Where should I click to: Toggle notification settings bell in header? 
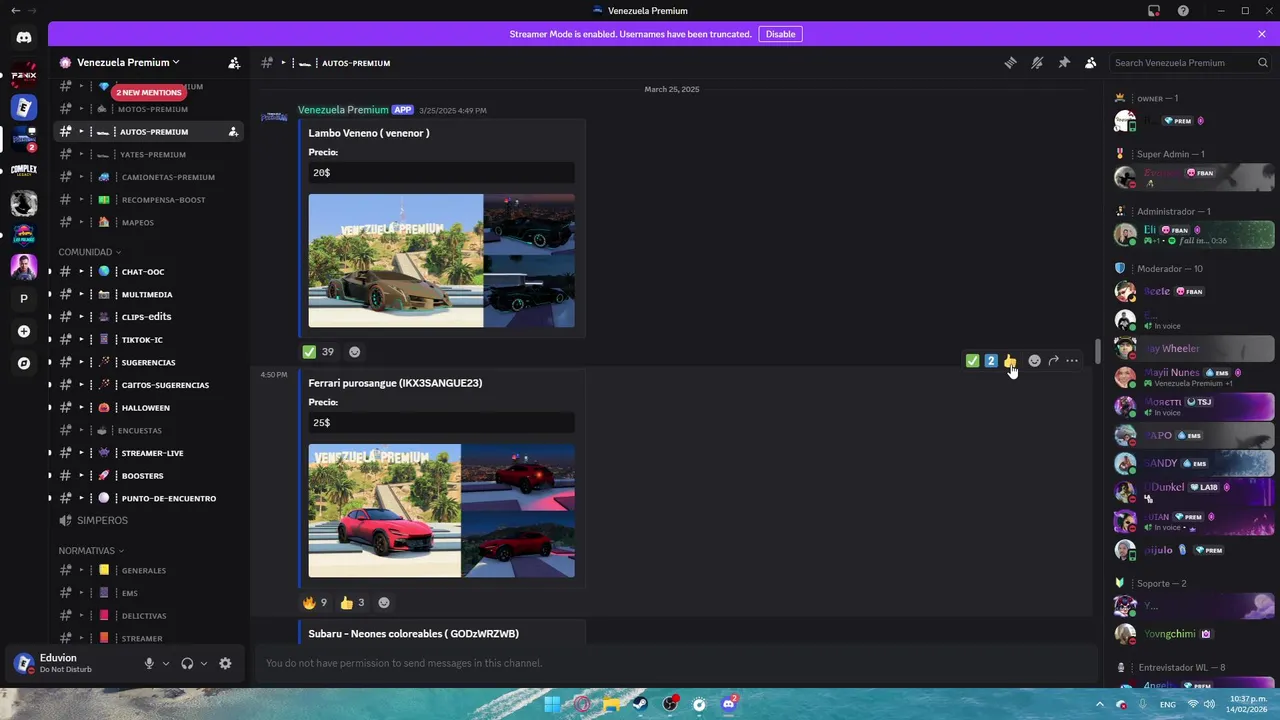click(1037, 63)
